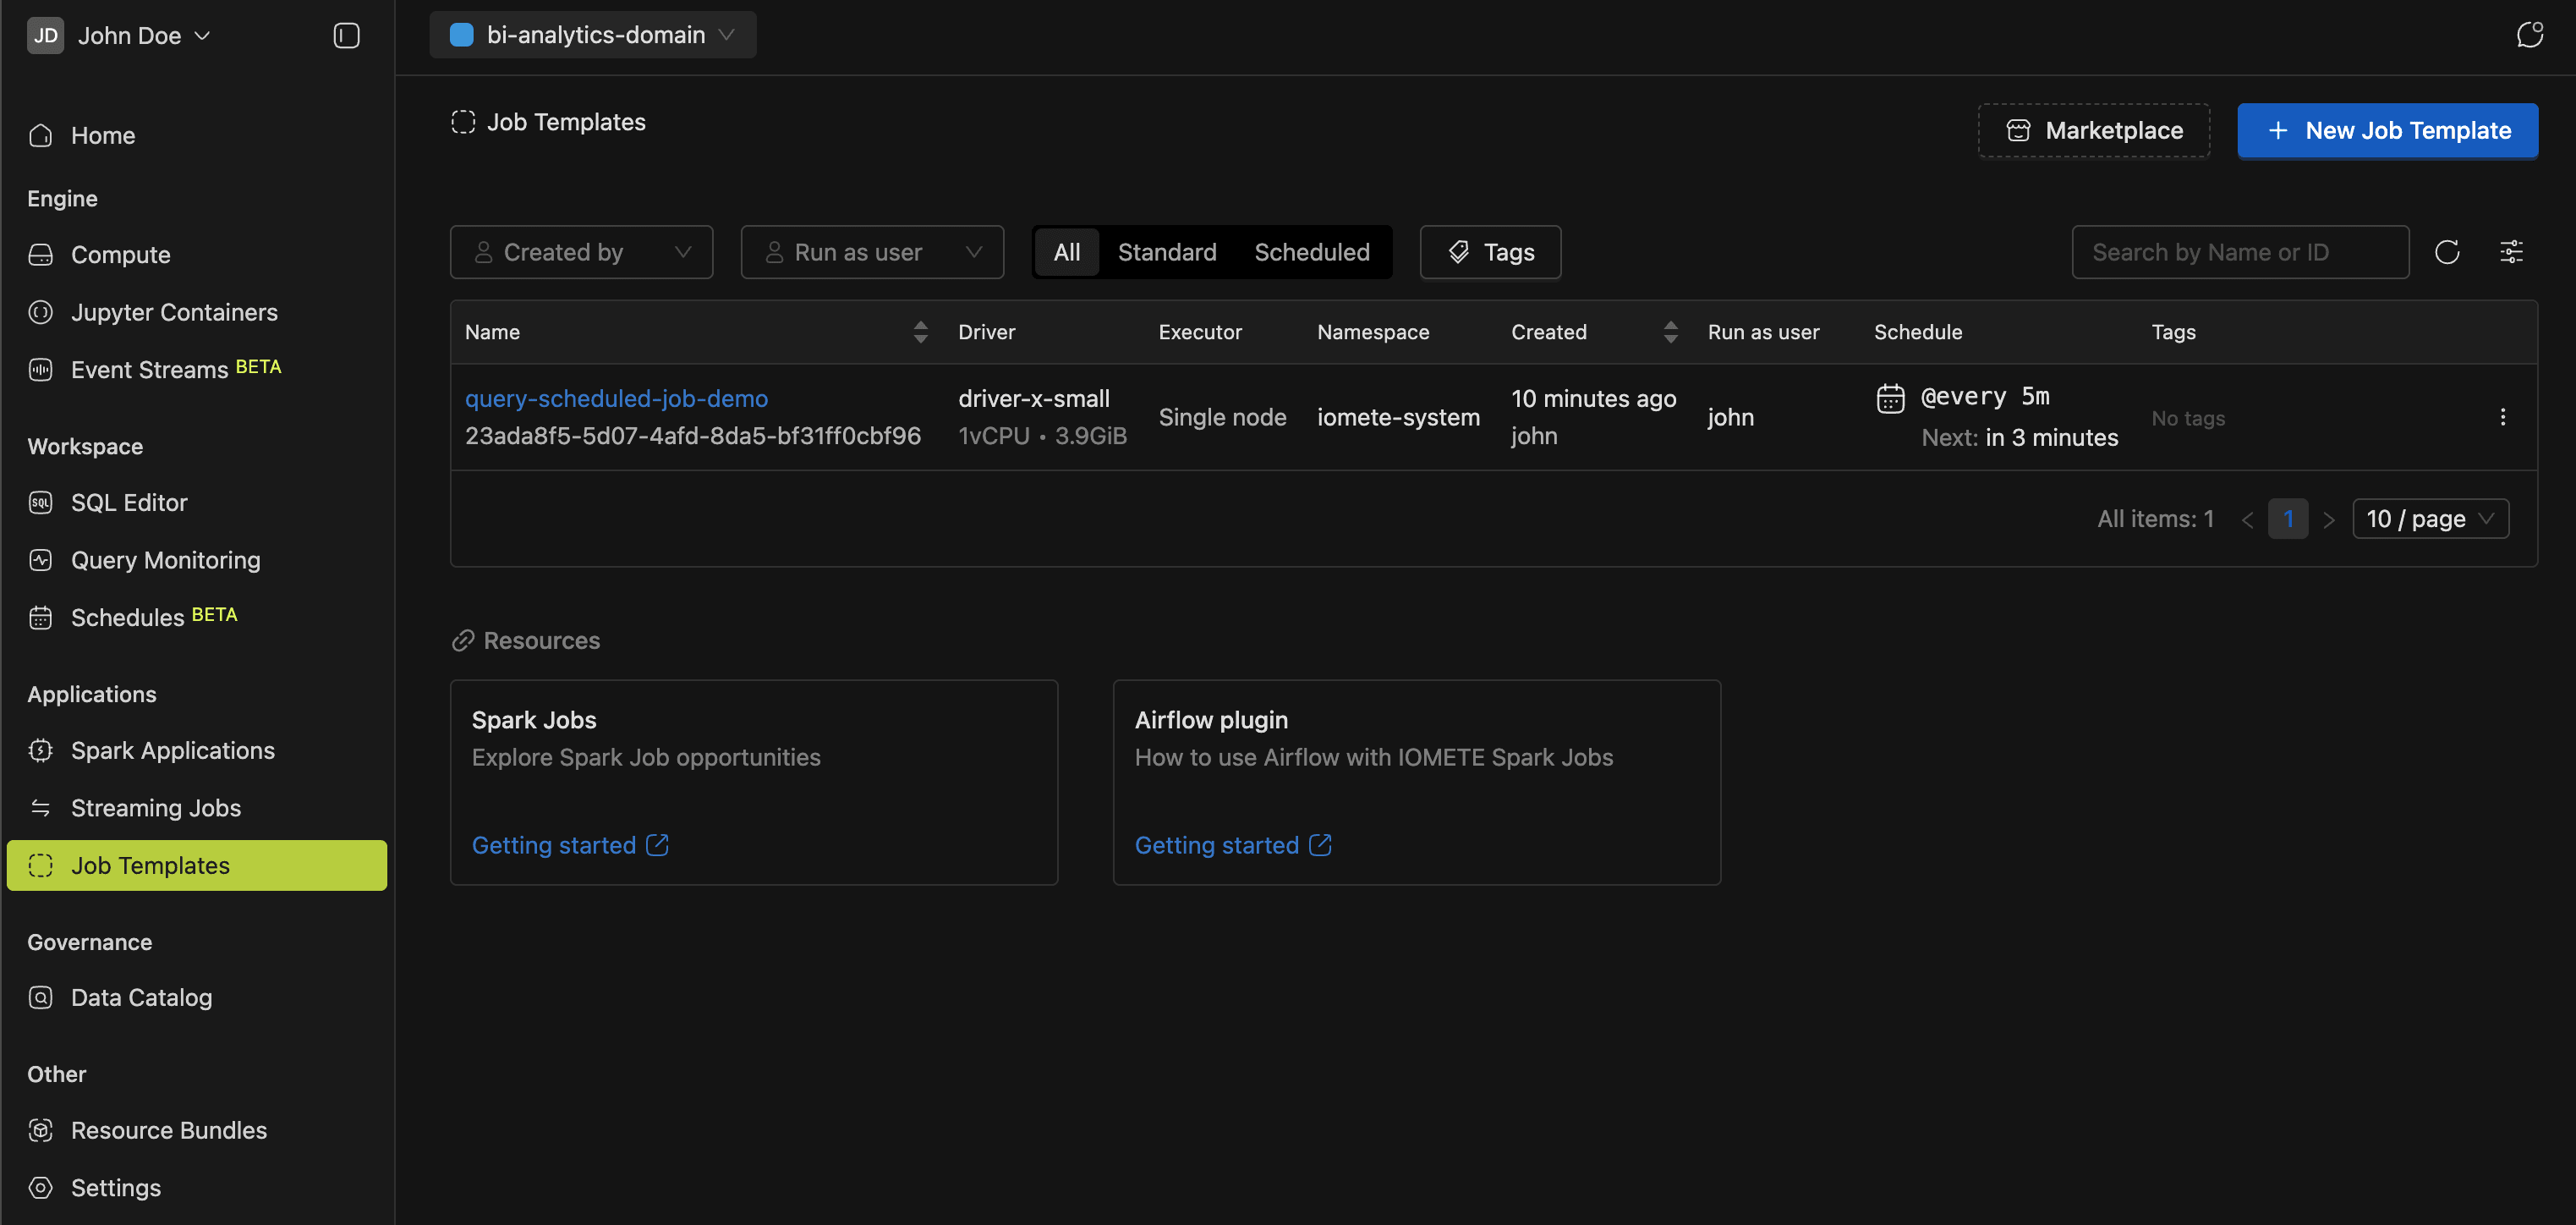This screenshot has width=2576, height=1225.
Task: Open the bi-analytics-domain selector
Action: click(592, 34)
